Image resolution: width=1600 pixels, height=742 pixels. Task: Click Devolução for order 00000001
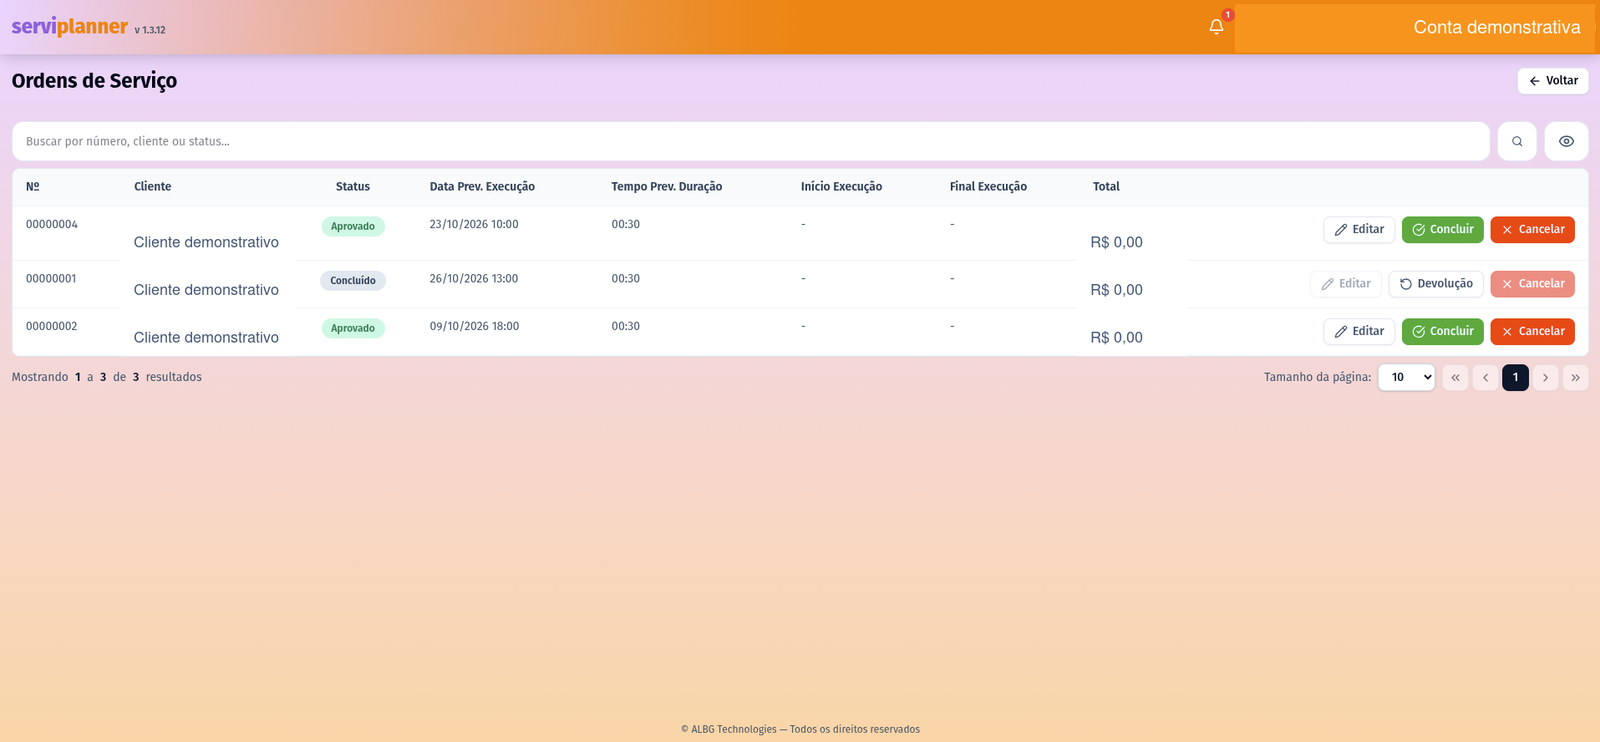tap(1436, 284)
